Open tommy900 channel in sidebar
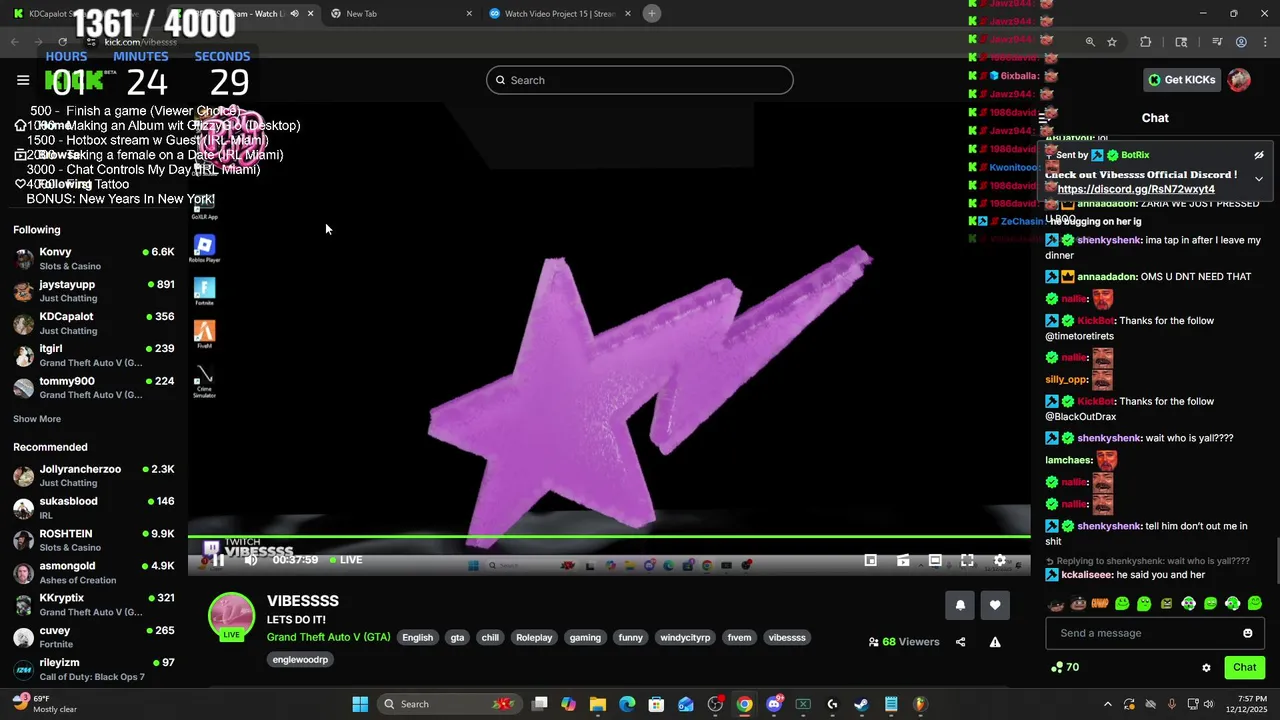 click(x=94, y=387)
